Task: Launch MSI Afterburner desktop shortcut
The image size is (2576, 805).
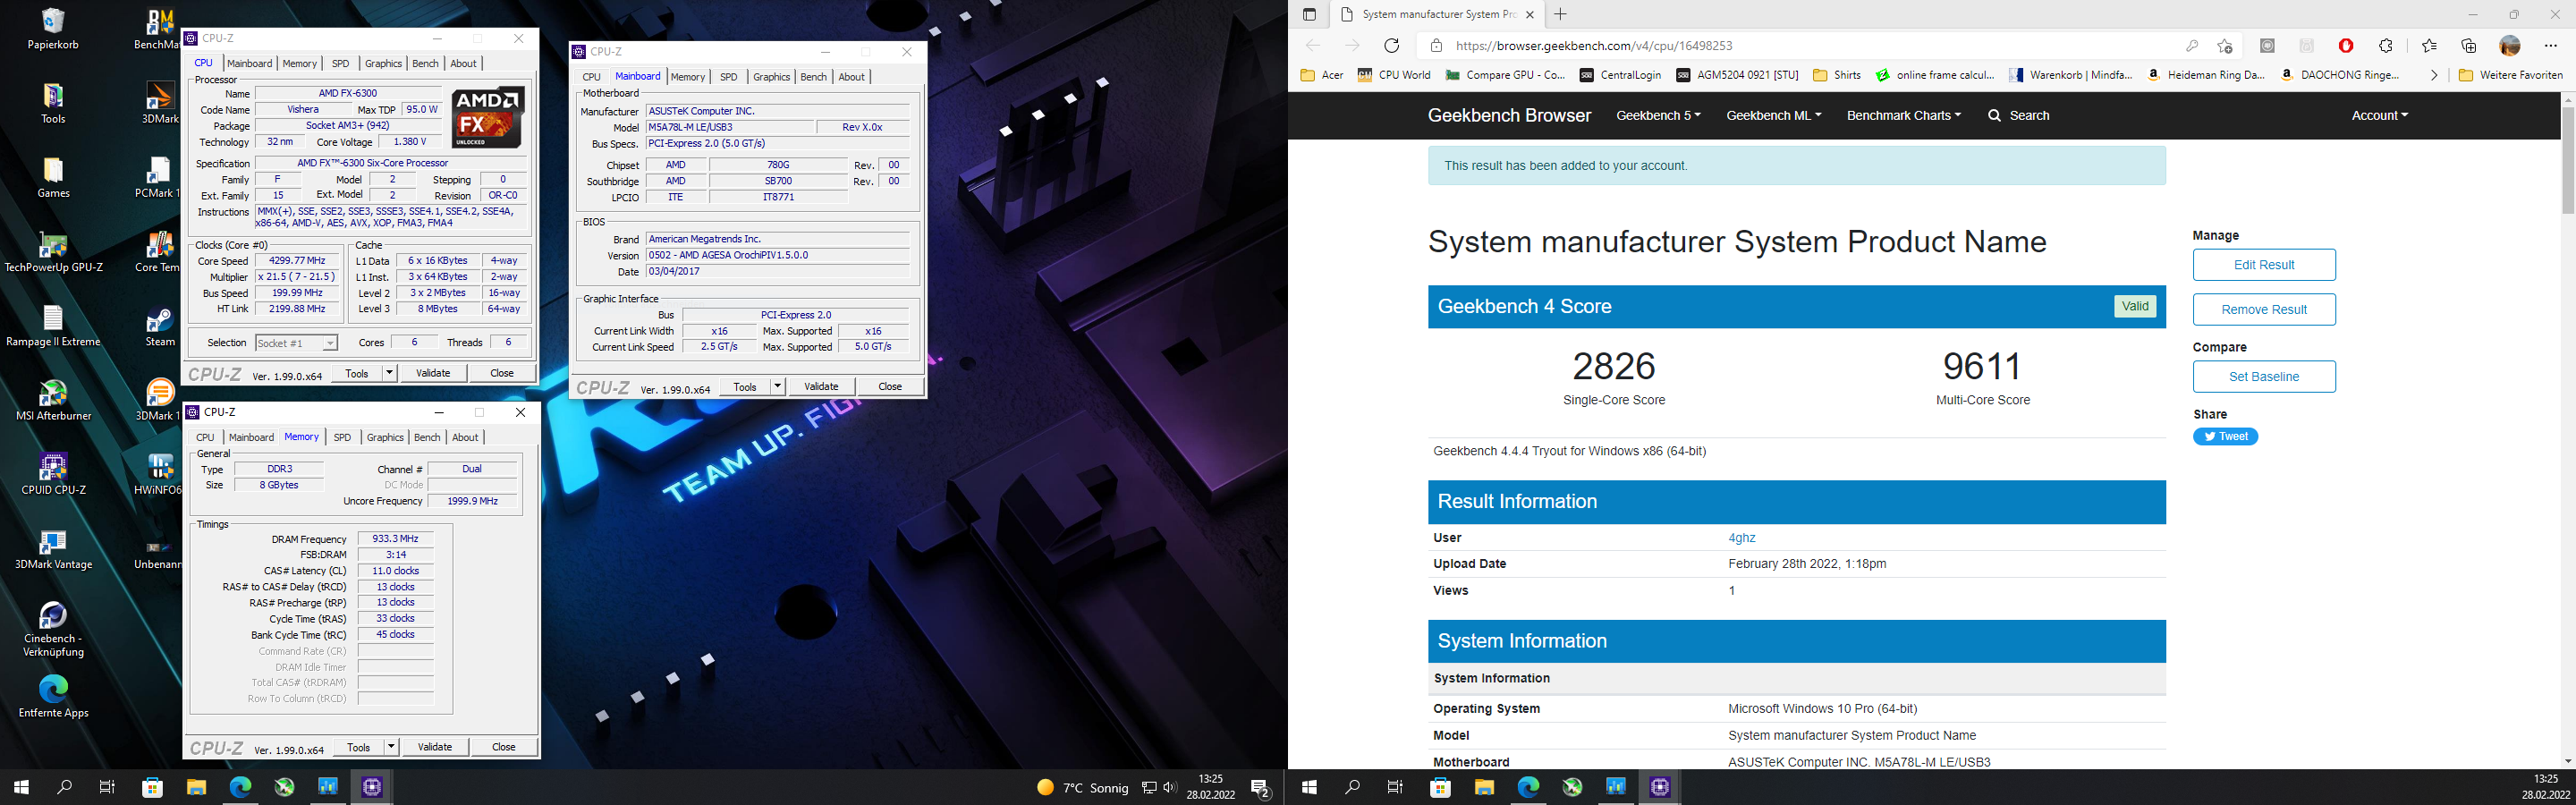Action: (53, 400)
